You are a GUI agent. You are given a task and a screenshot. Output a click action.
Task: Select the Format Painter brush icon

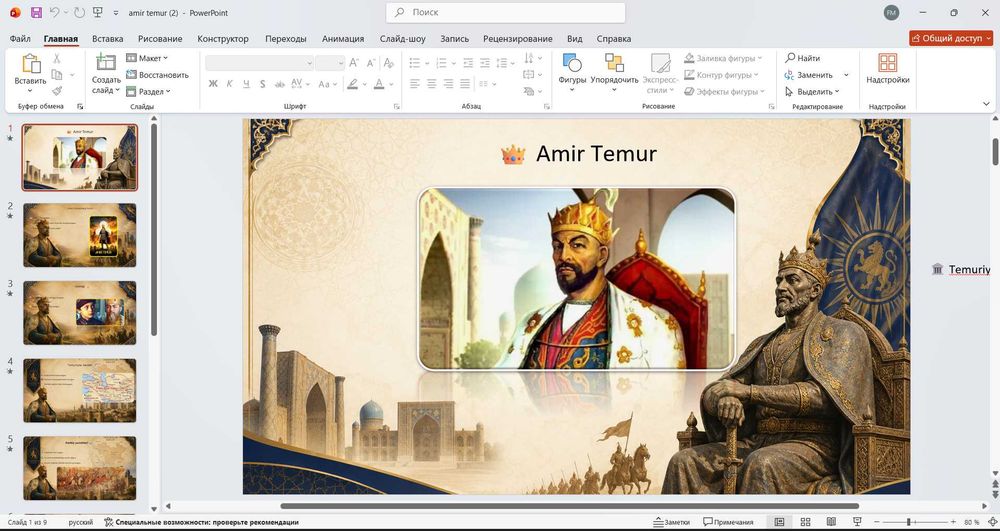tap(57, 91)
